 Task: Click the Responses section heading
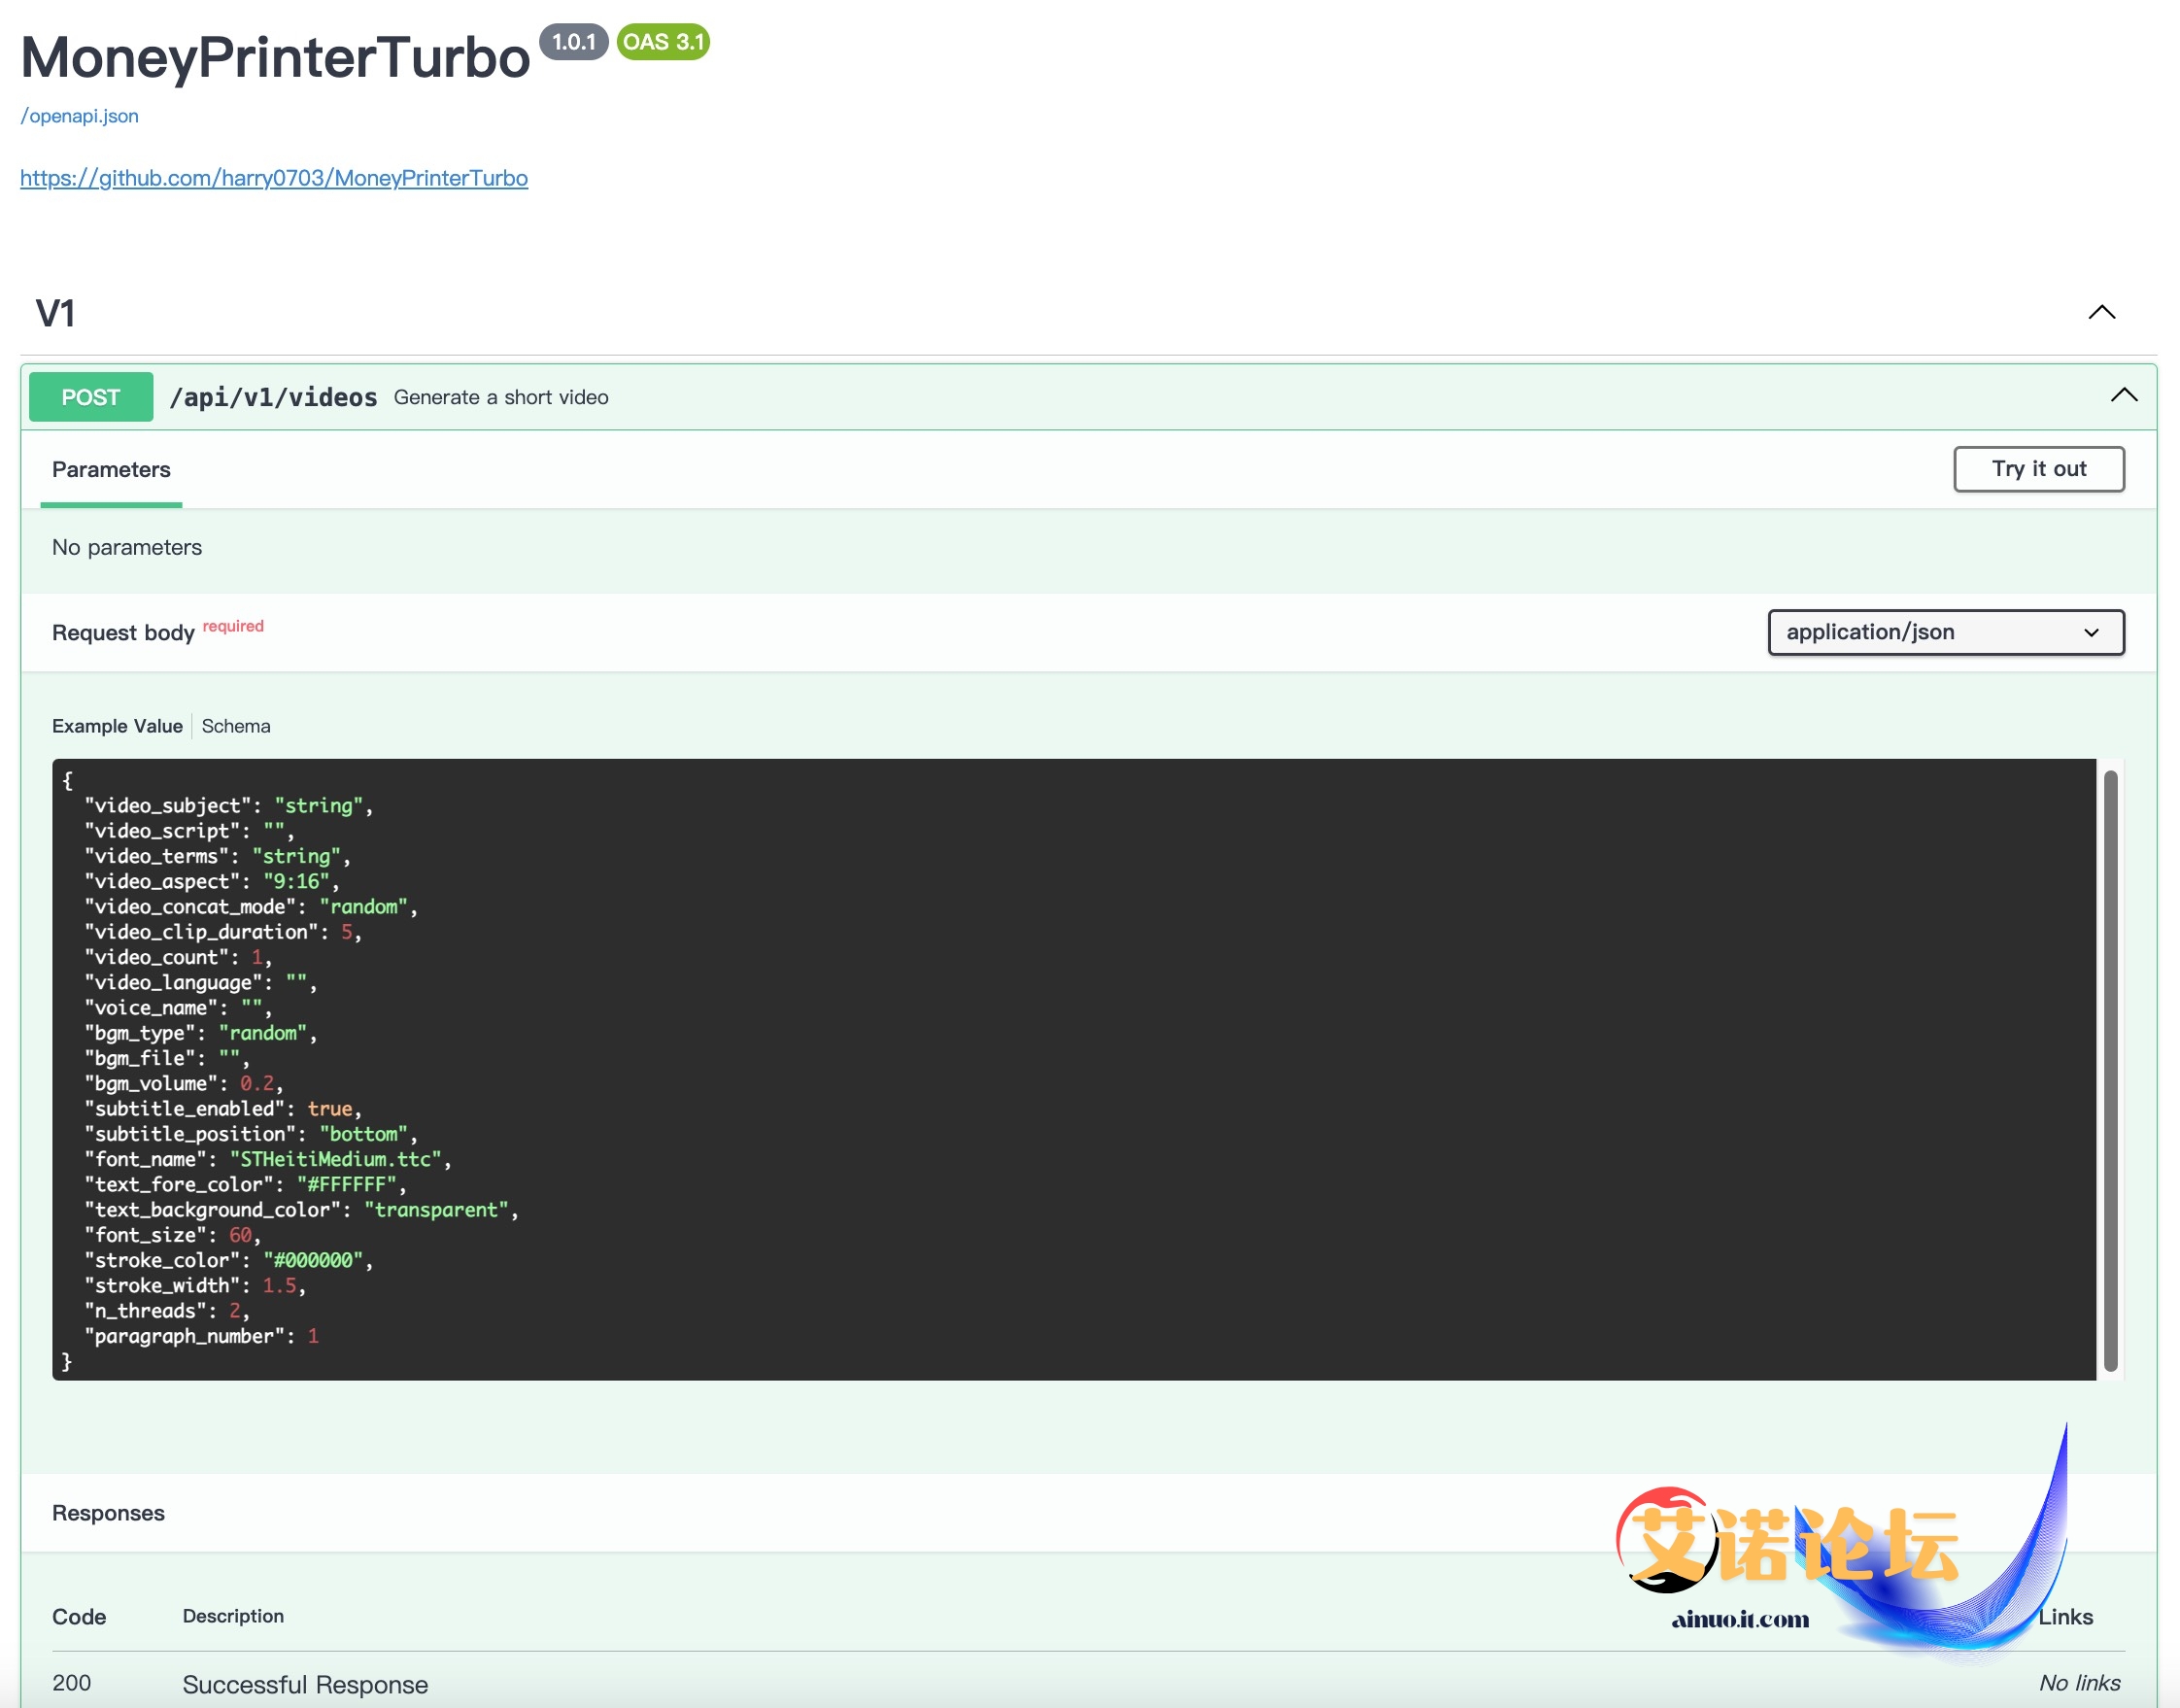pos(108,1513)
